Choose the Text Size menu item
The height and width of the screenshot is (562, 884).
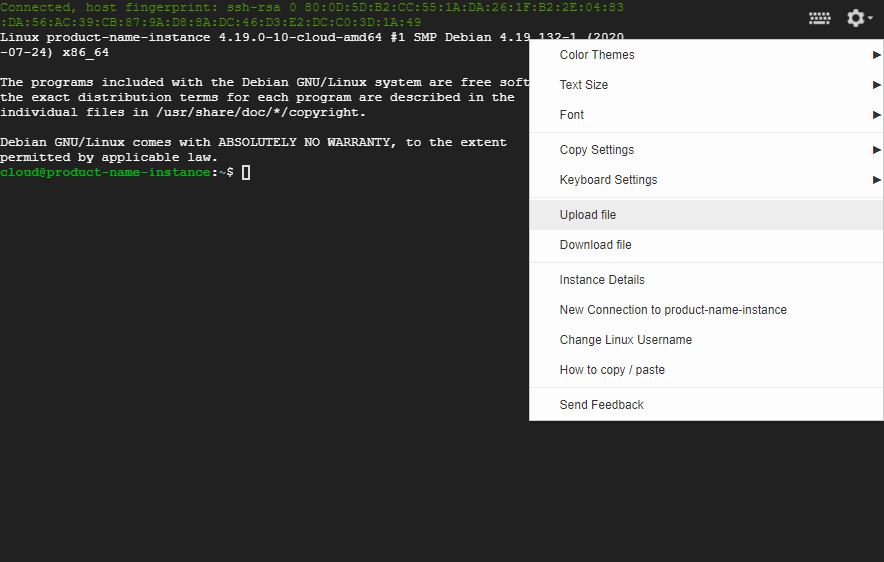click(x=584, y=85)
